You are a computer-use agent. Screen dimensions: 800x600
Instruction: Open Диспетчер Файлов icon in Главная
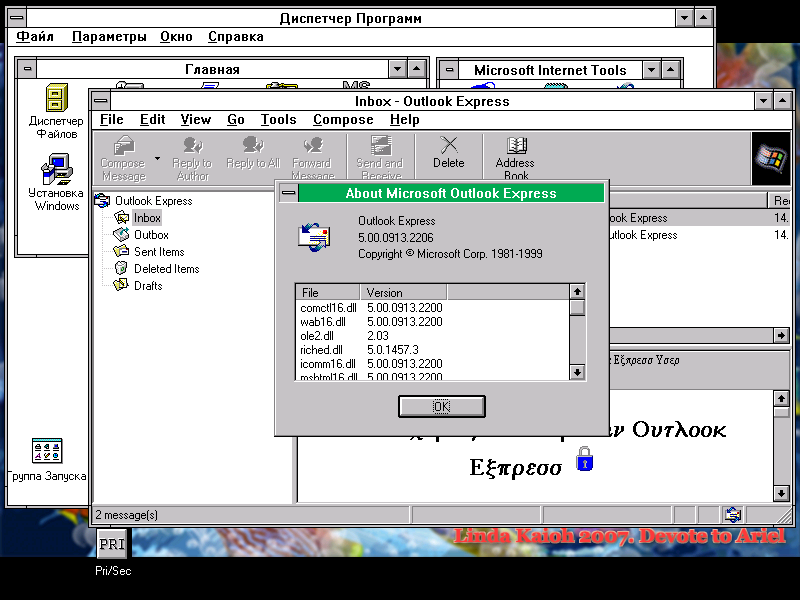pyautogui.click(x=56, y=97)
